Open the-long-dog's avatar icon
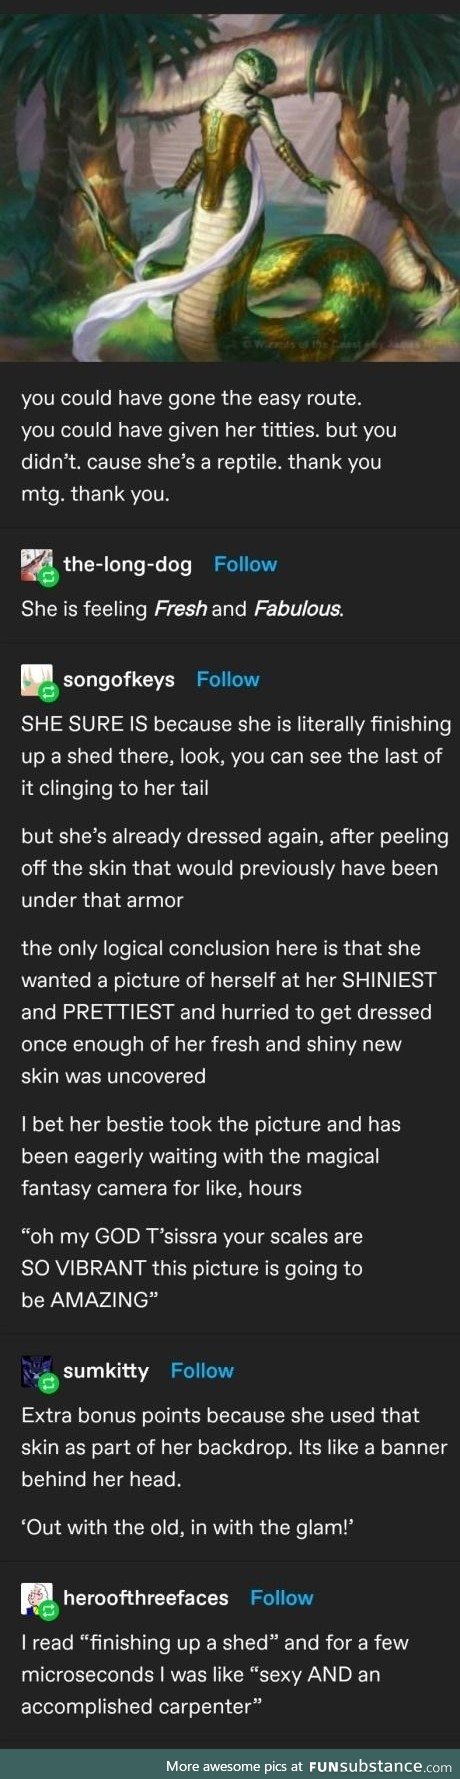This screenshot has width=460, height=1779. (x=38, y=565)
